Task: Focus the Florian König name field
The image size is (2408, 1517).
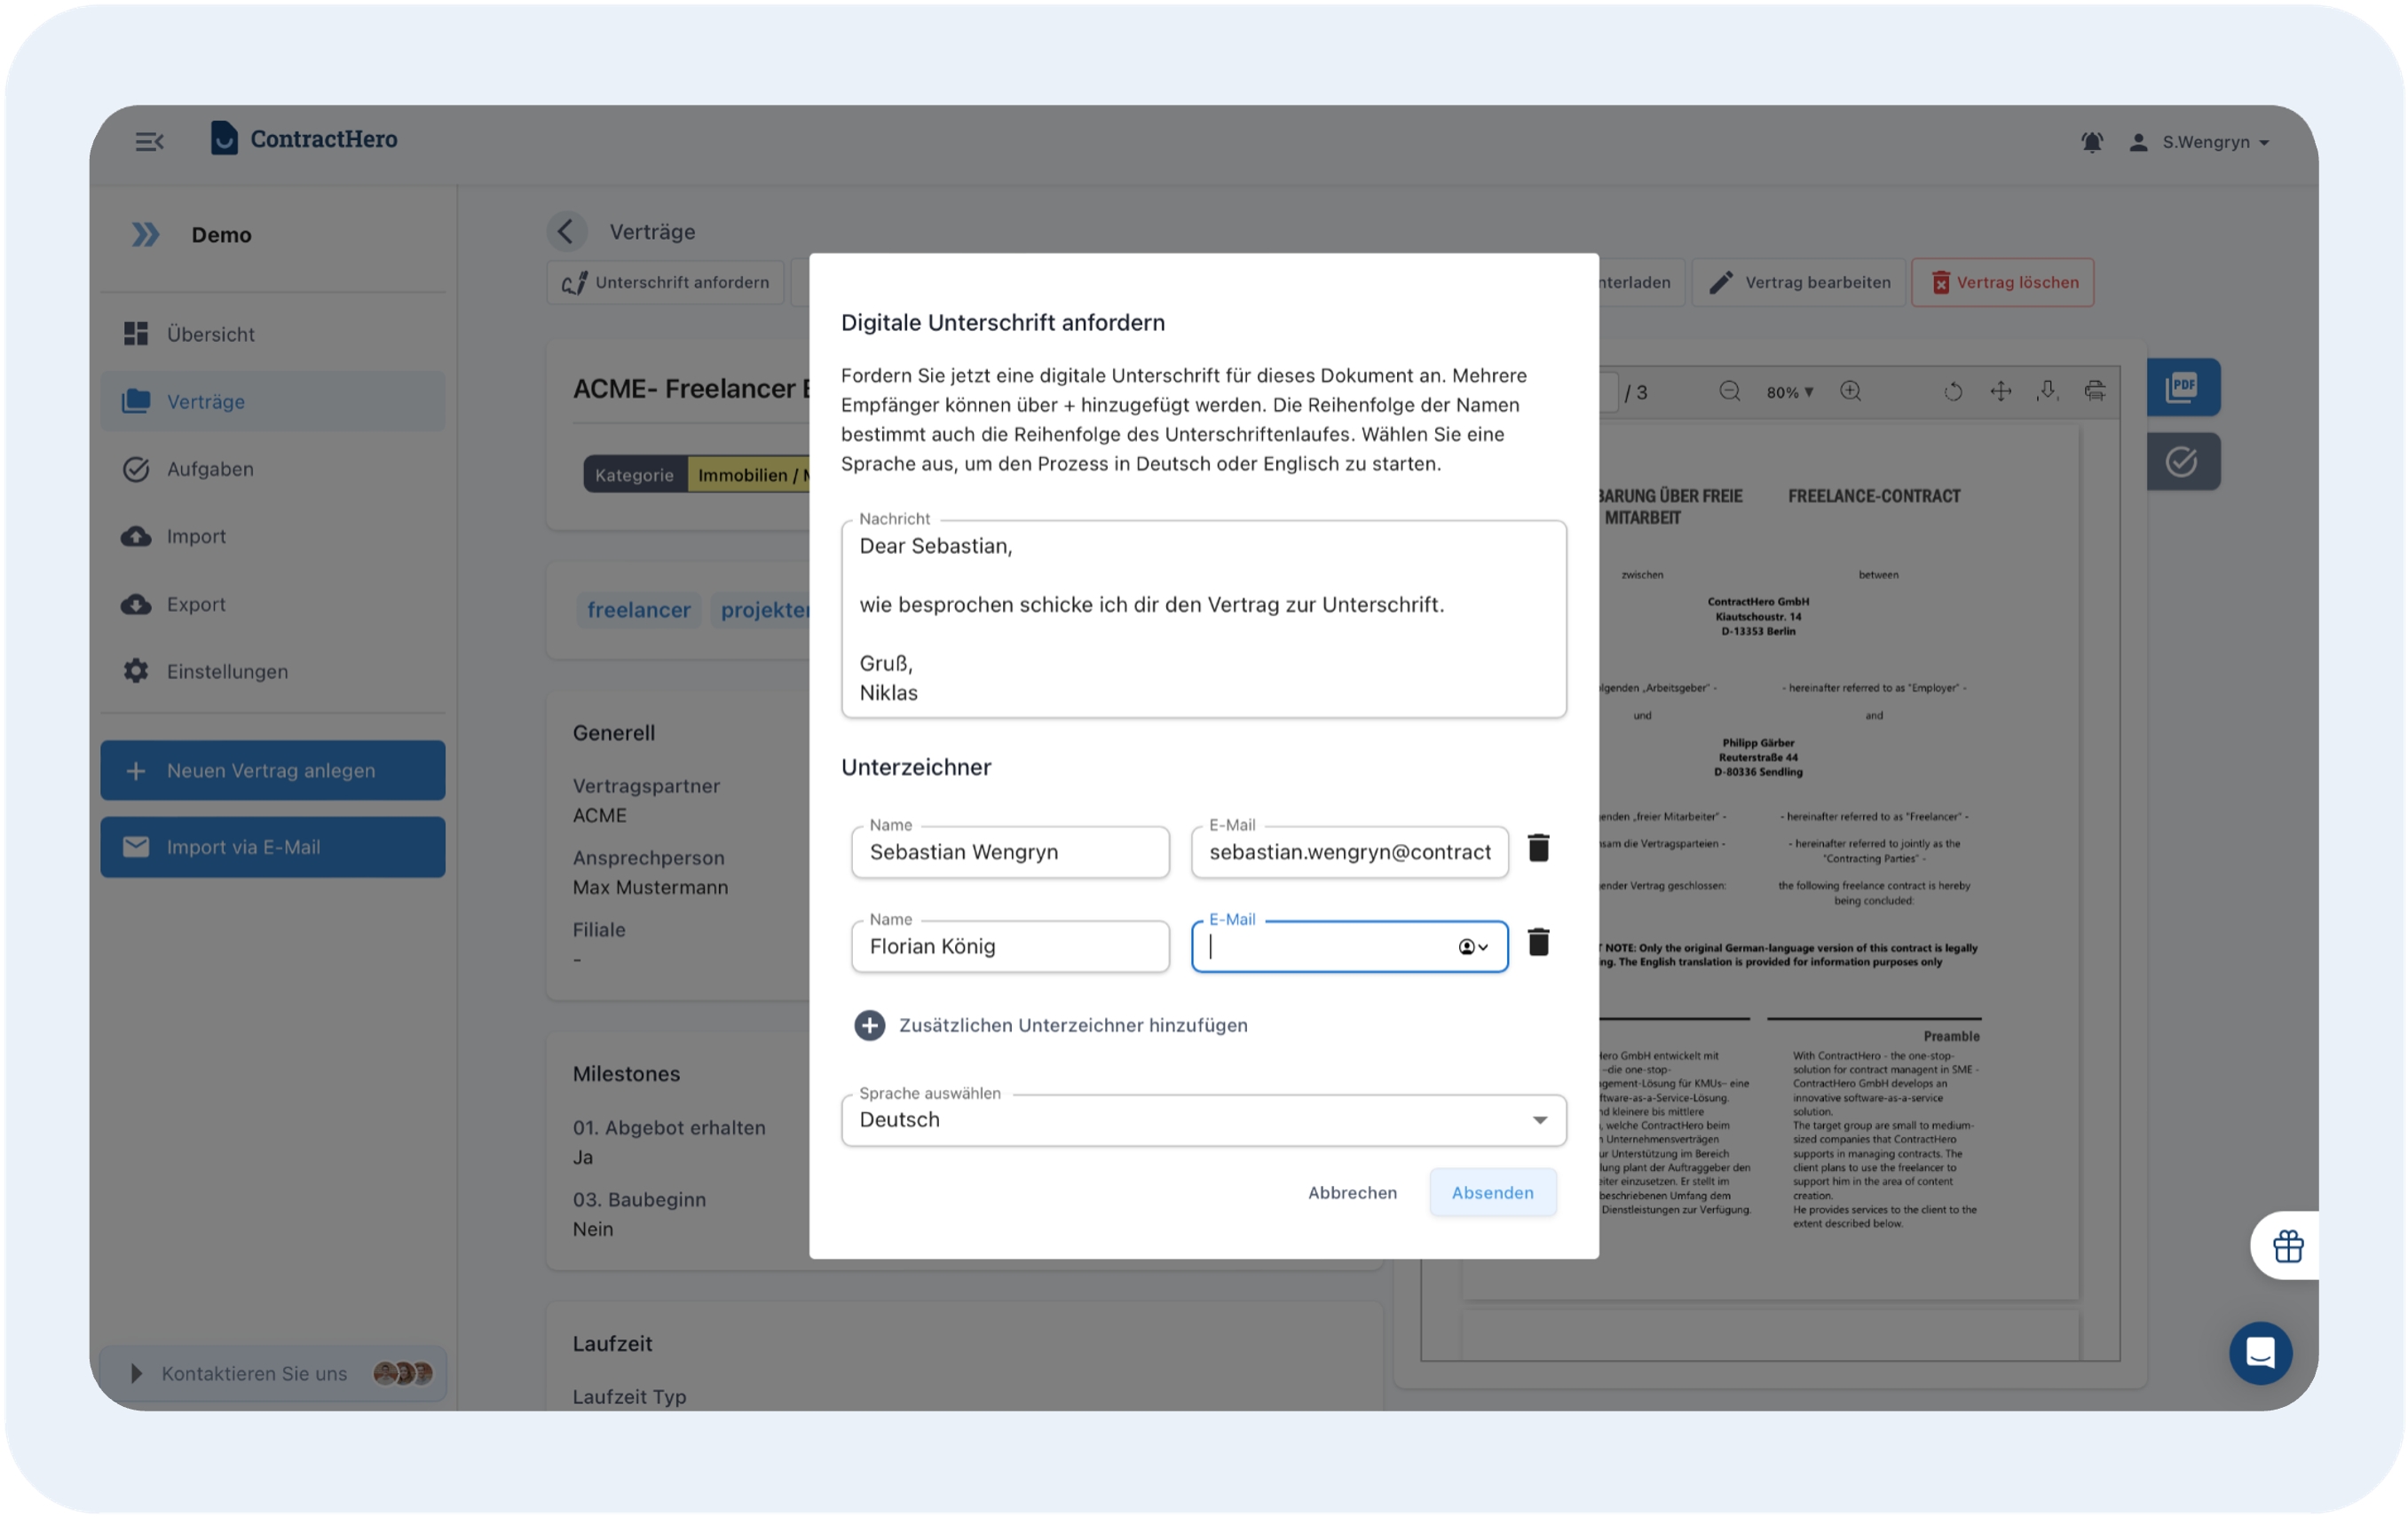Action: (x=1010, y=946)
